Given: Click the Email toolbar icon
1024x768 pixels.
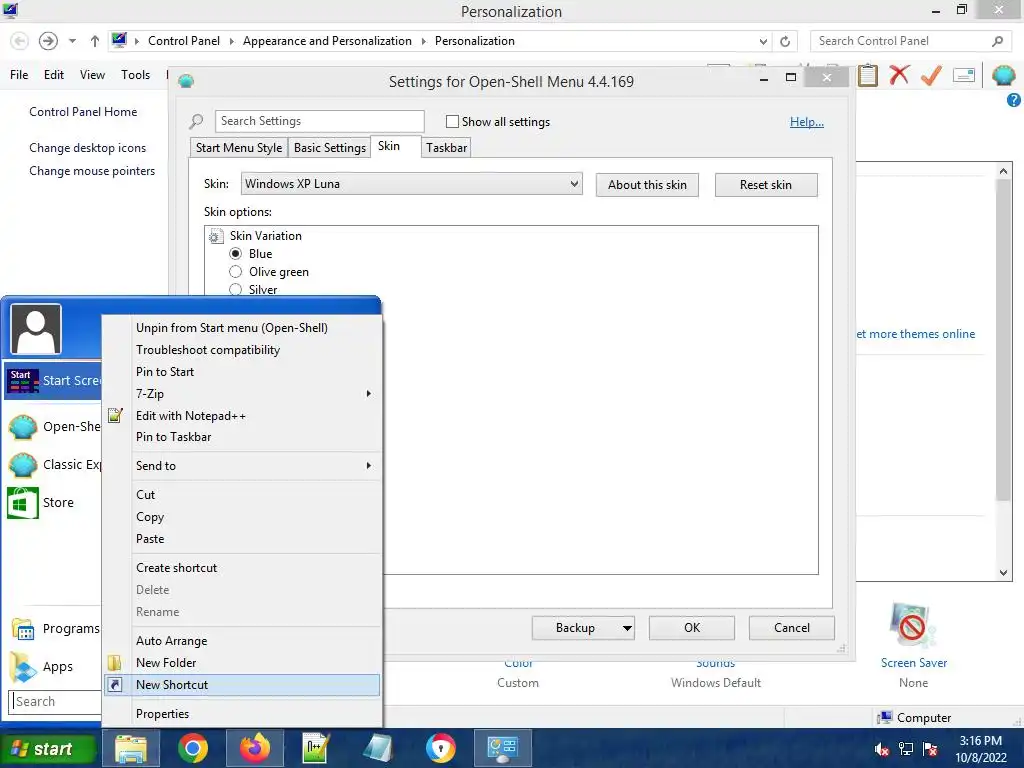Looking at the screenshot, I should 964,75.
